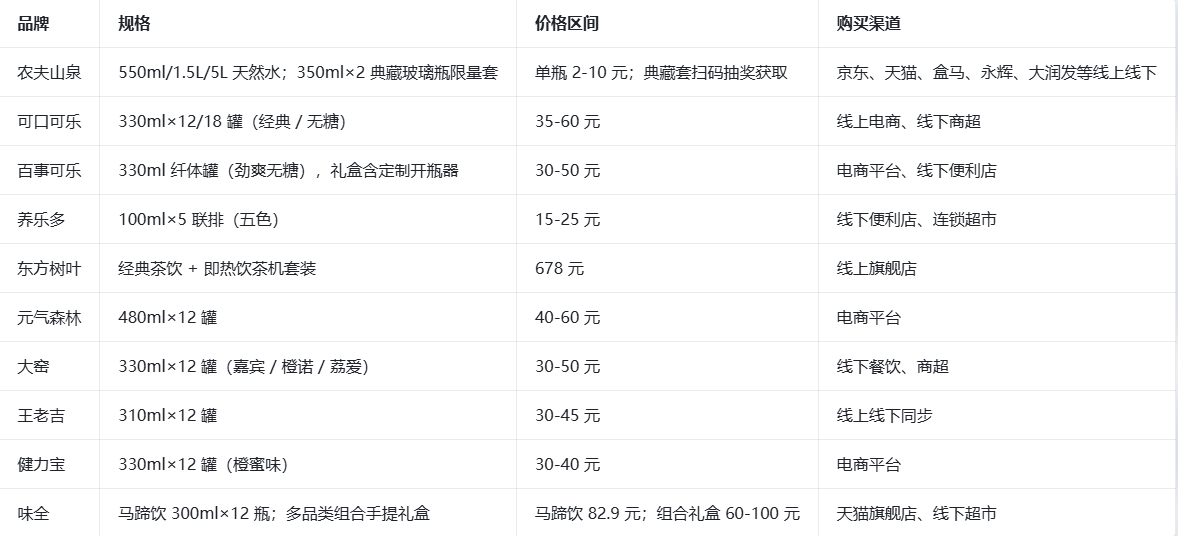Select the 养乐多 brand cell

click(42, 219)
